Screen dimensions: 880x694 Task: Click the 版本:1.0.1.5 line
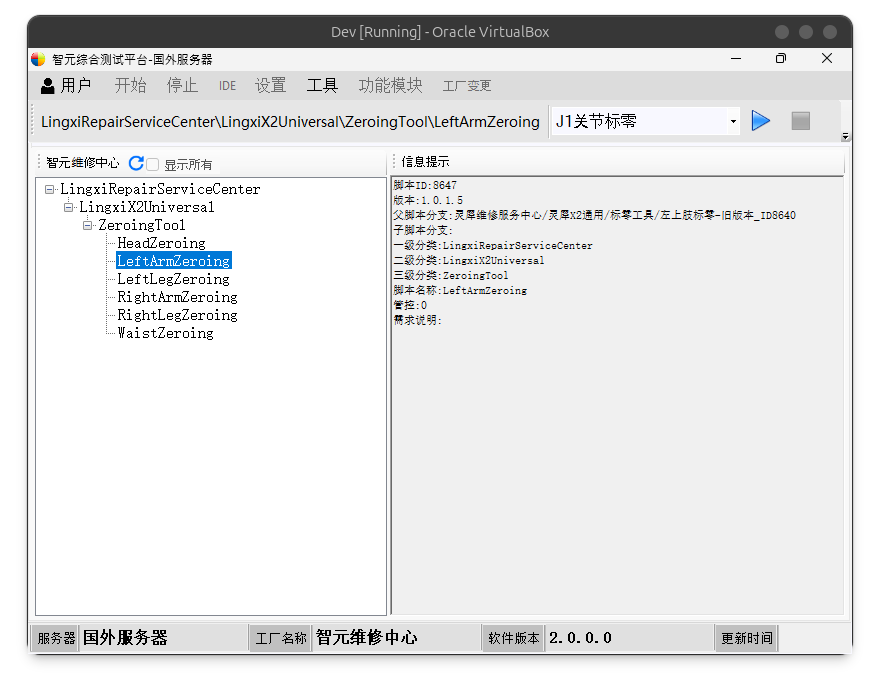click(x=428, y=200)
